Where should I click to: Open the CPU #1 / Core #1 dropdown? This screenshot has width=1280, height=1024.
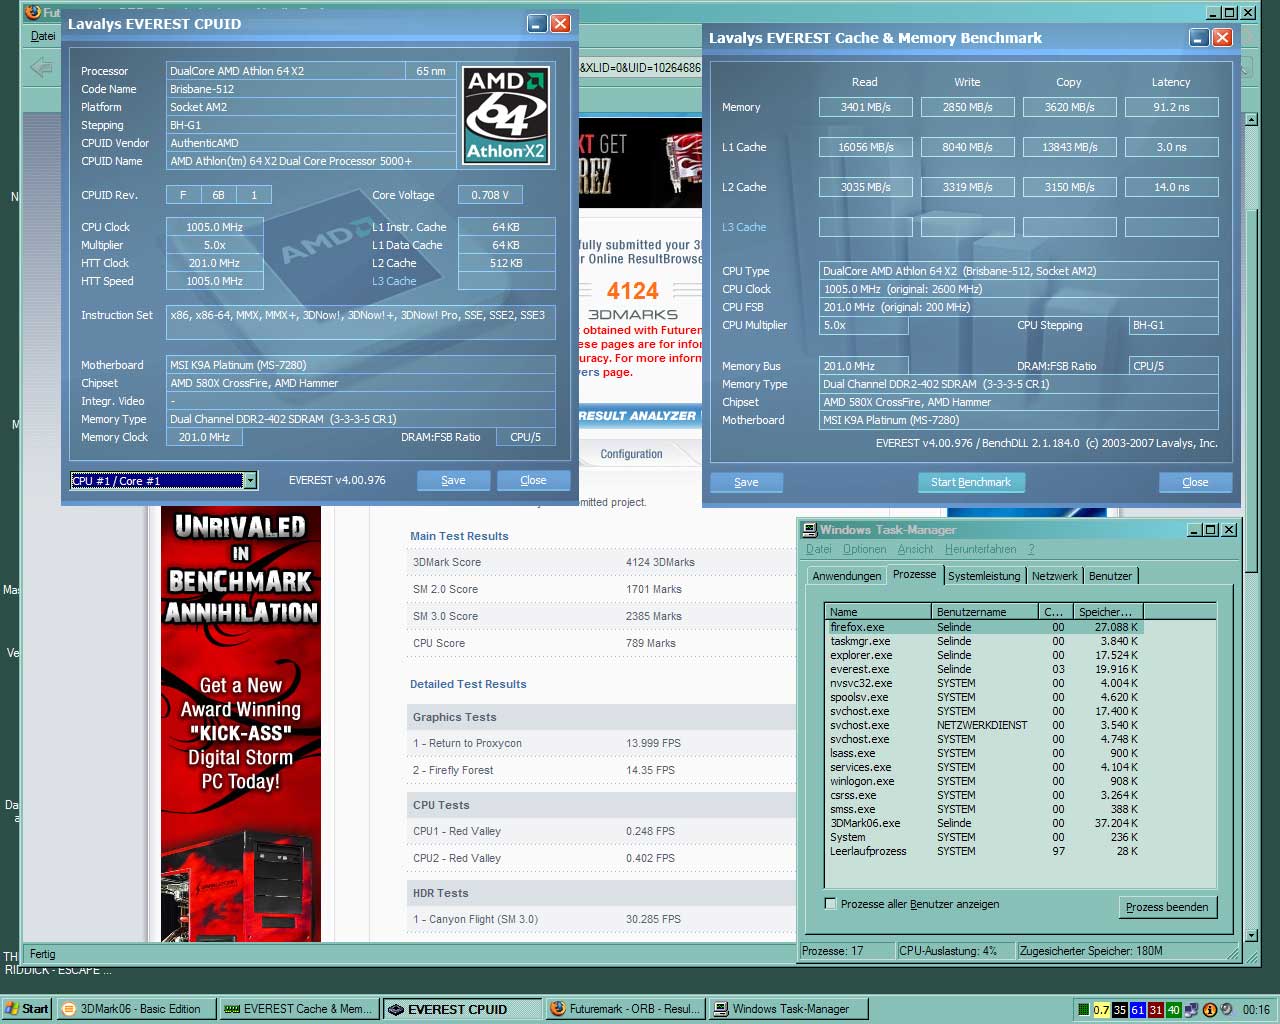point(250,481)
